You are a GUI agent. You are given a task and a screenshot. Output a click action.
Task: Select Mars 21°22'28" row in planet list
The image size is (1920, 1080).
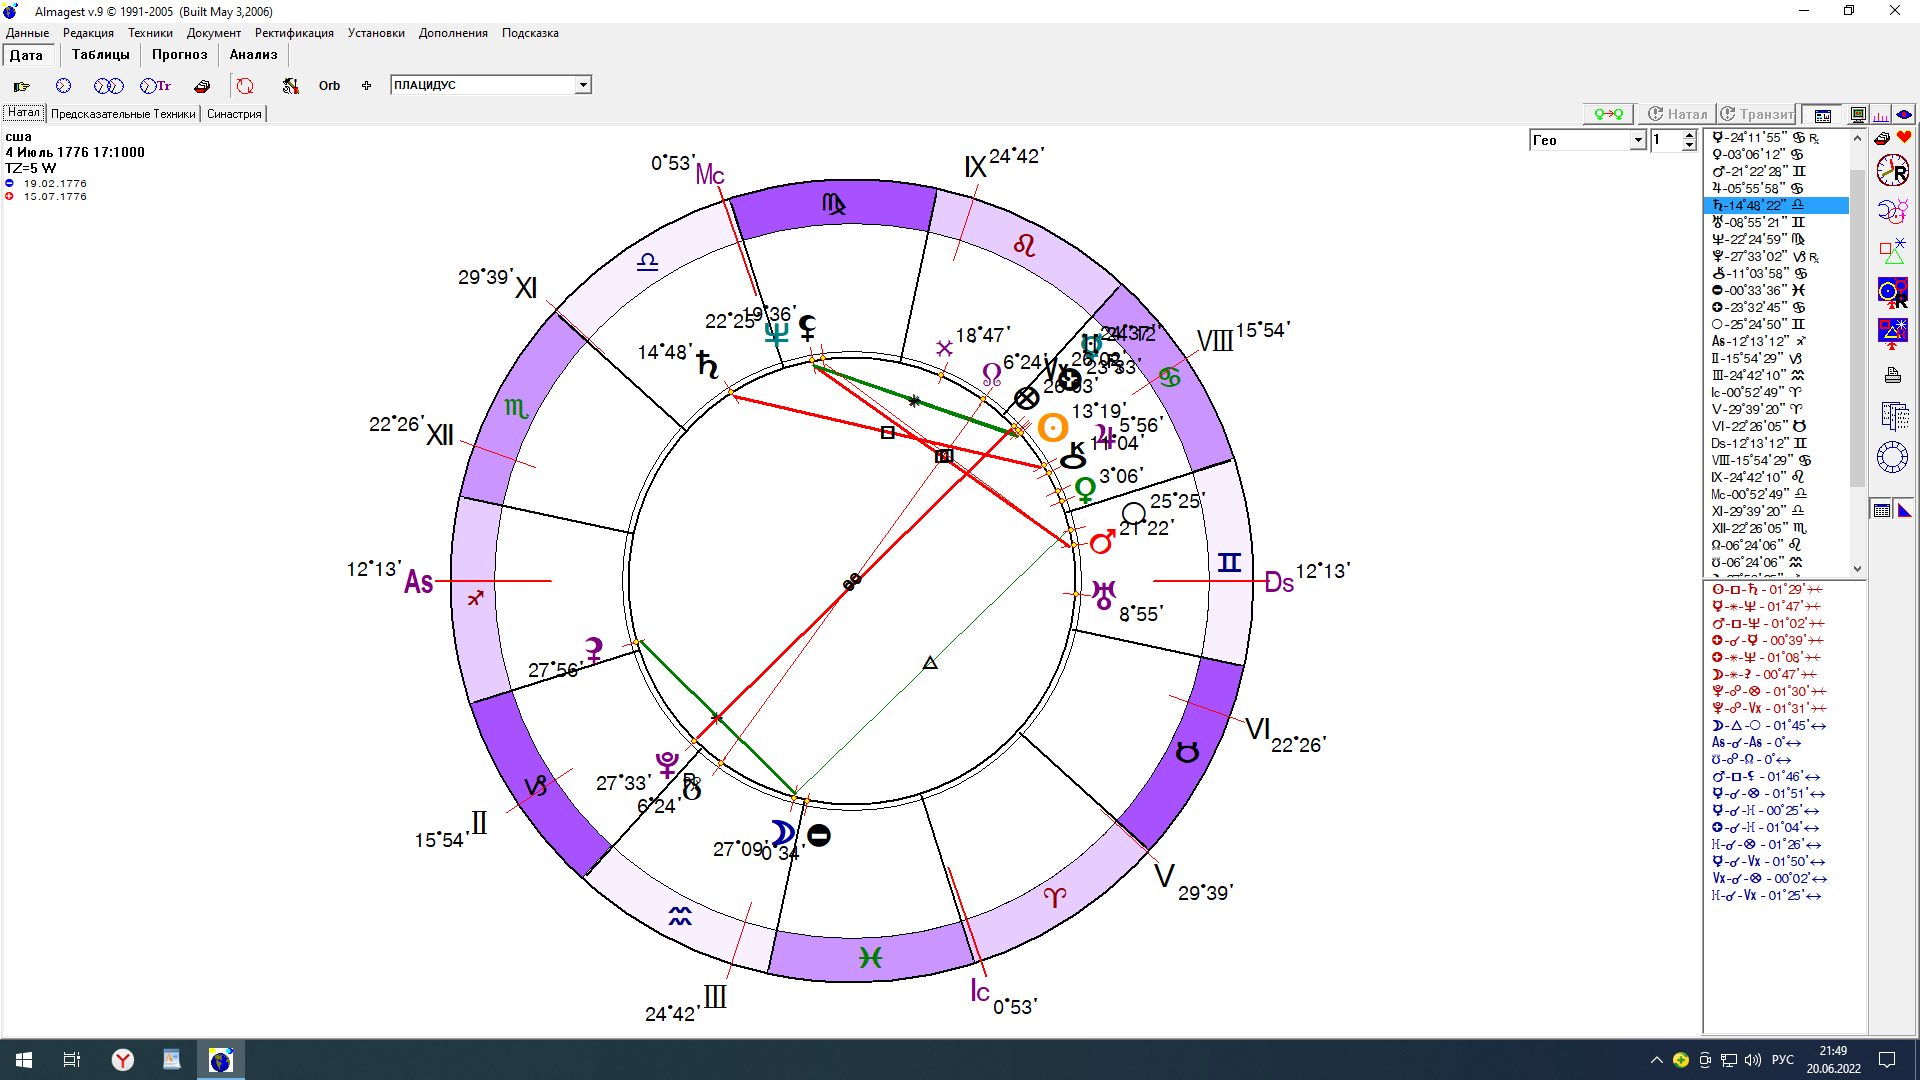[x=1776, y=171]
